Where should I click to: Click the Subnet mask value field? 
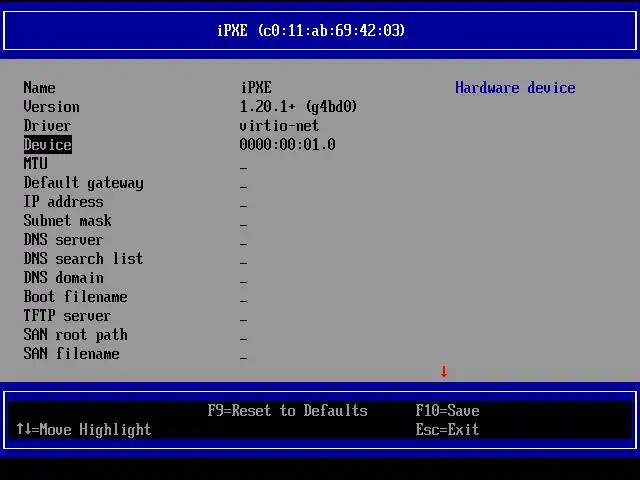pyautogui.click(x=244, y=224)
